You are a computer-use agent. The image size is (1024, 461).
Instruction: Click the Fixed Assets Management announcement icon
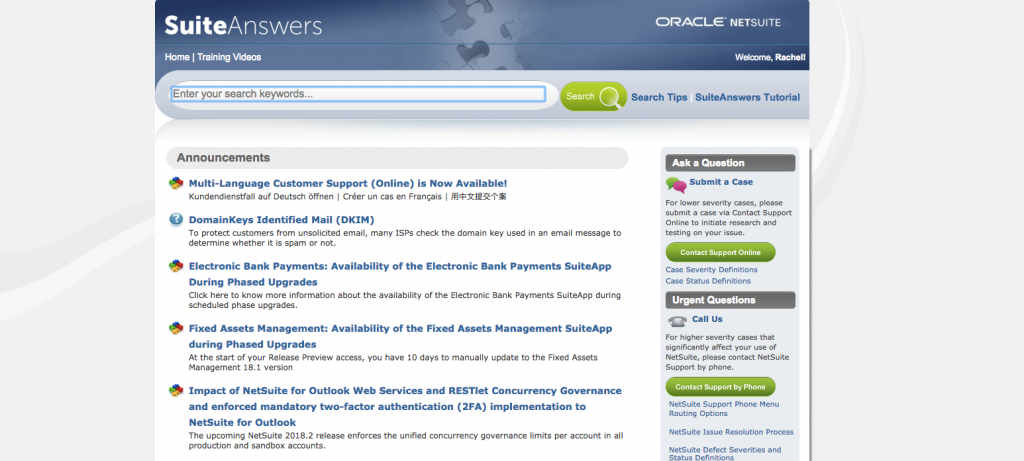(x=176, y=329)
